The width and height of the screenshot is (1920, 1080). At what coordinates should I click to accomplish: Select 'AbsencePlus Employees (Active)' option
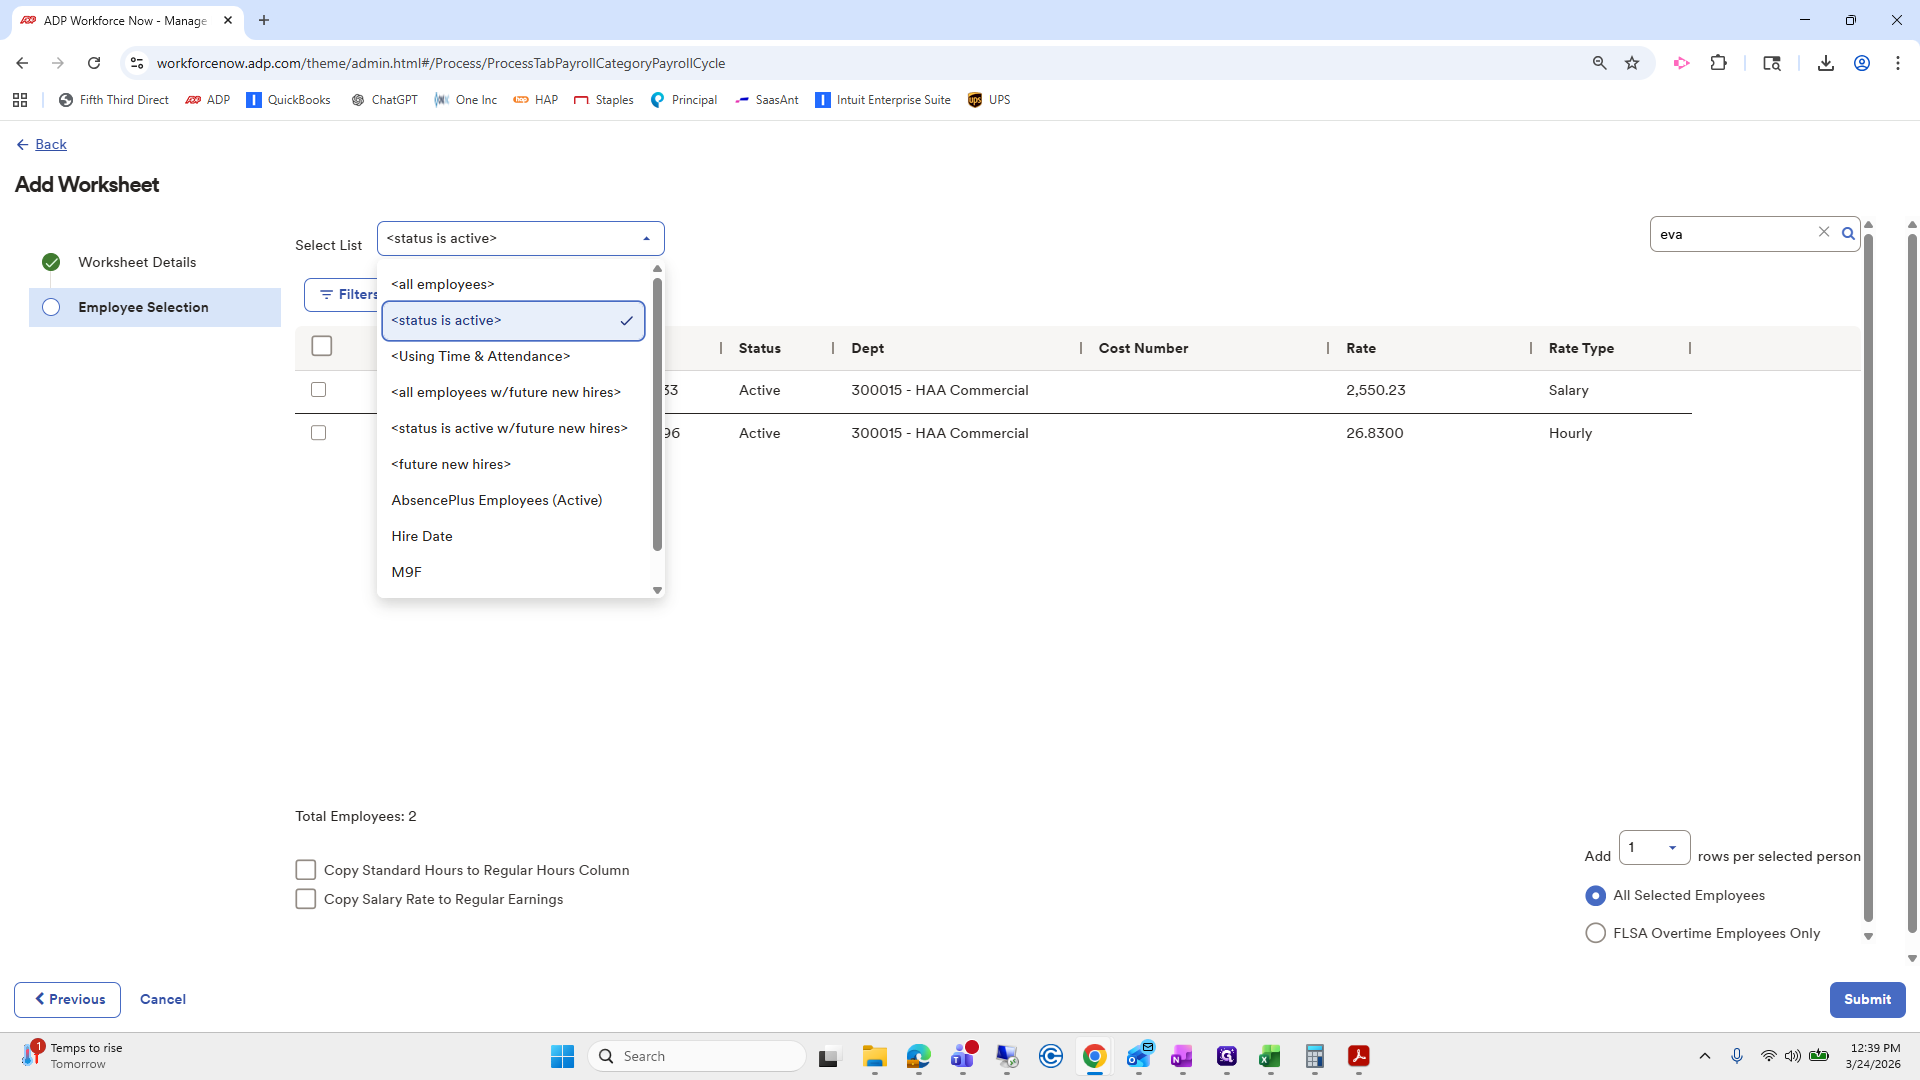pyautogui.click(x=497, y=500)
